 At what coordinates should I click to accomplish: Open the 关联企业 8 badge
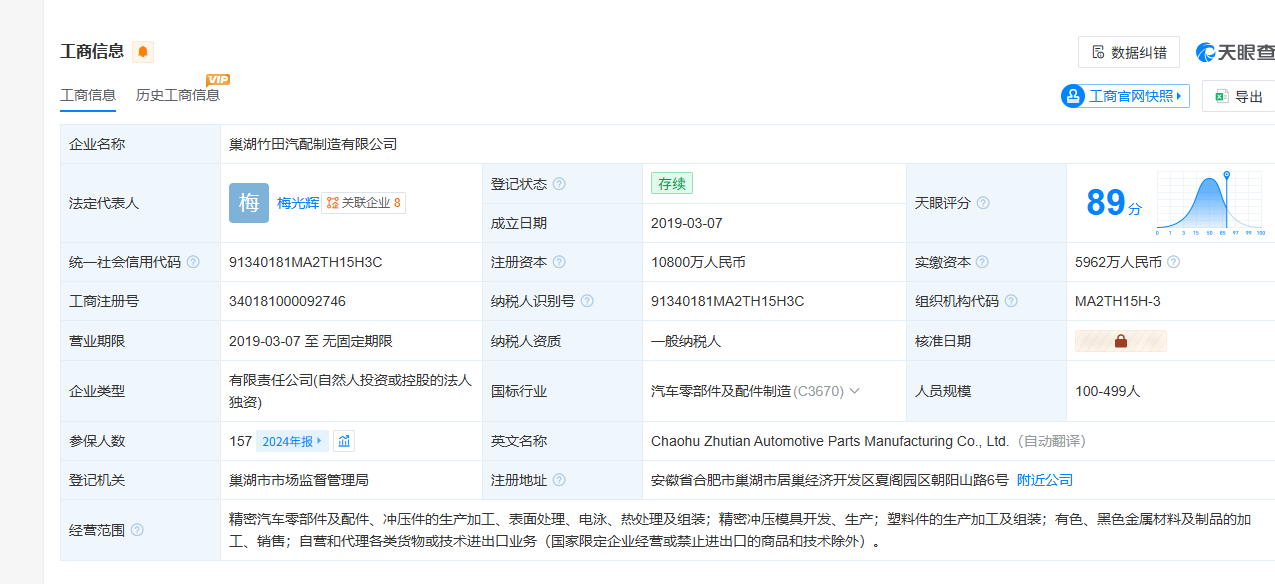[x=364, y=203]
